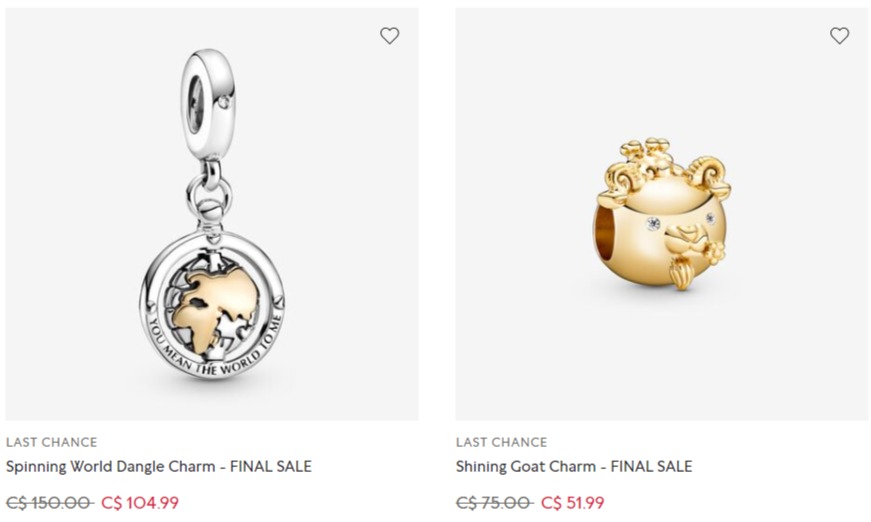Click the flower tuft on the goat's head

click(649, 153)
